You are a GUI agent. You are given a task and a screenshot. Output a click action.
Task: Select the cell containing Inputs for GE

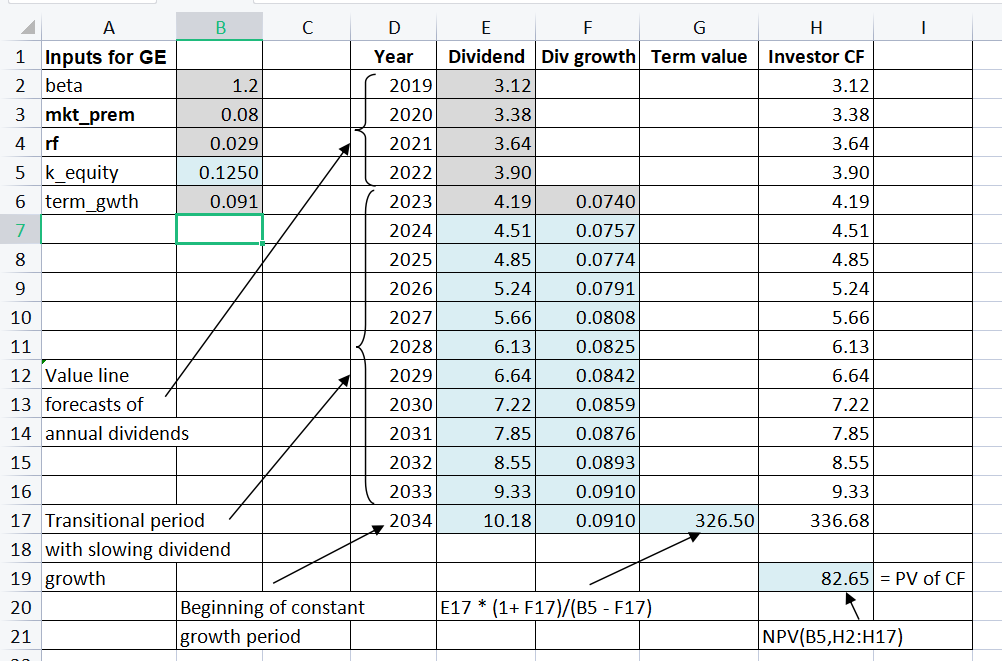click(x=108, y=57)
